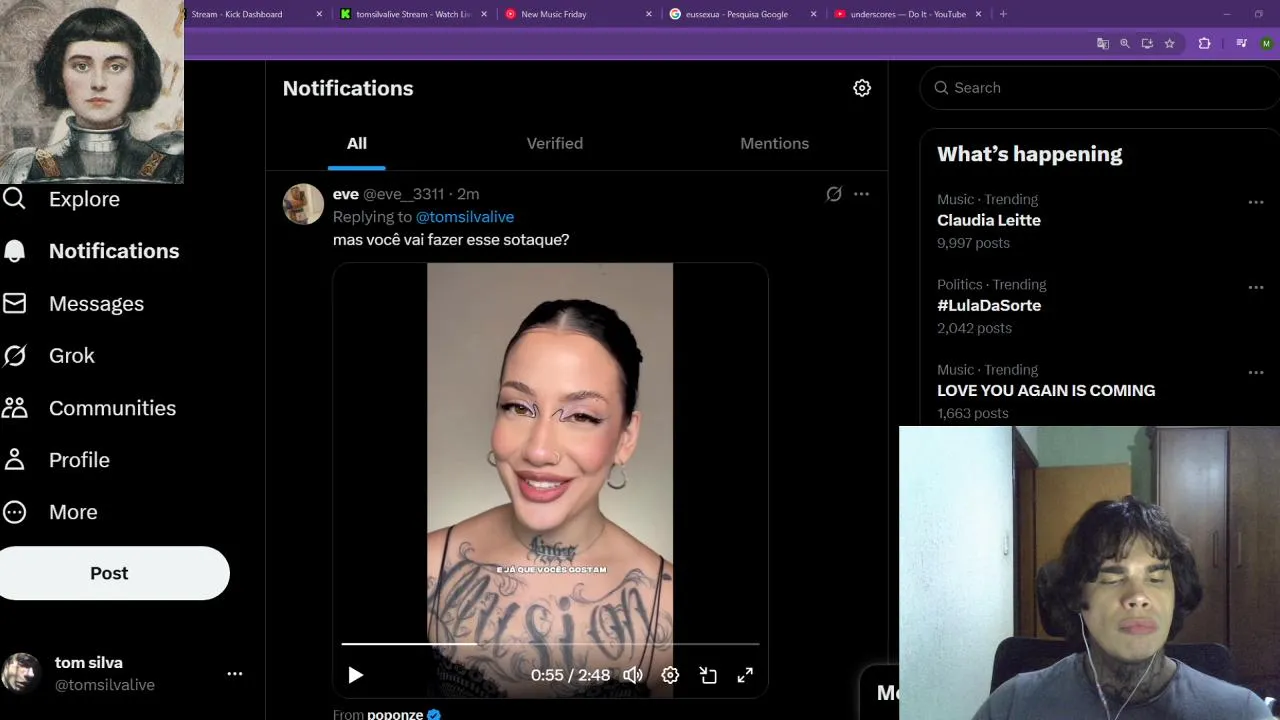Click tom silva account avatar
Viewport: 1280px width, 720px height.
pyautogui.click(x=20, y=673)
